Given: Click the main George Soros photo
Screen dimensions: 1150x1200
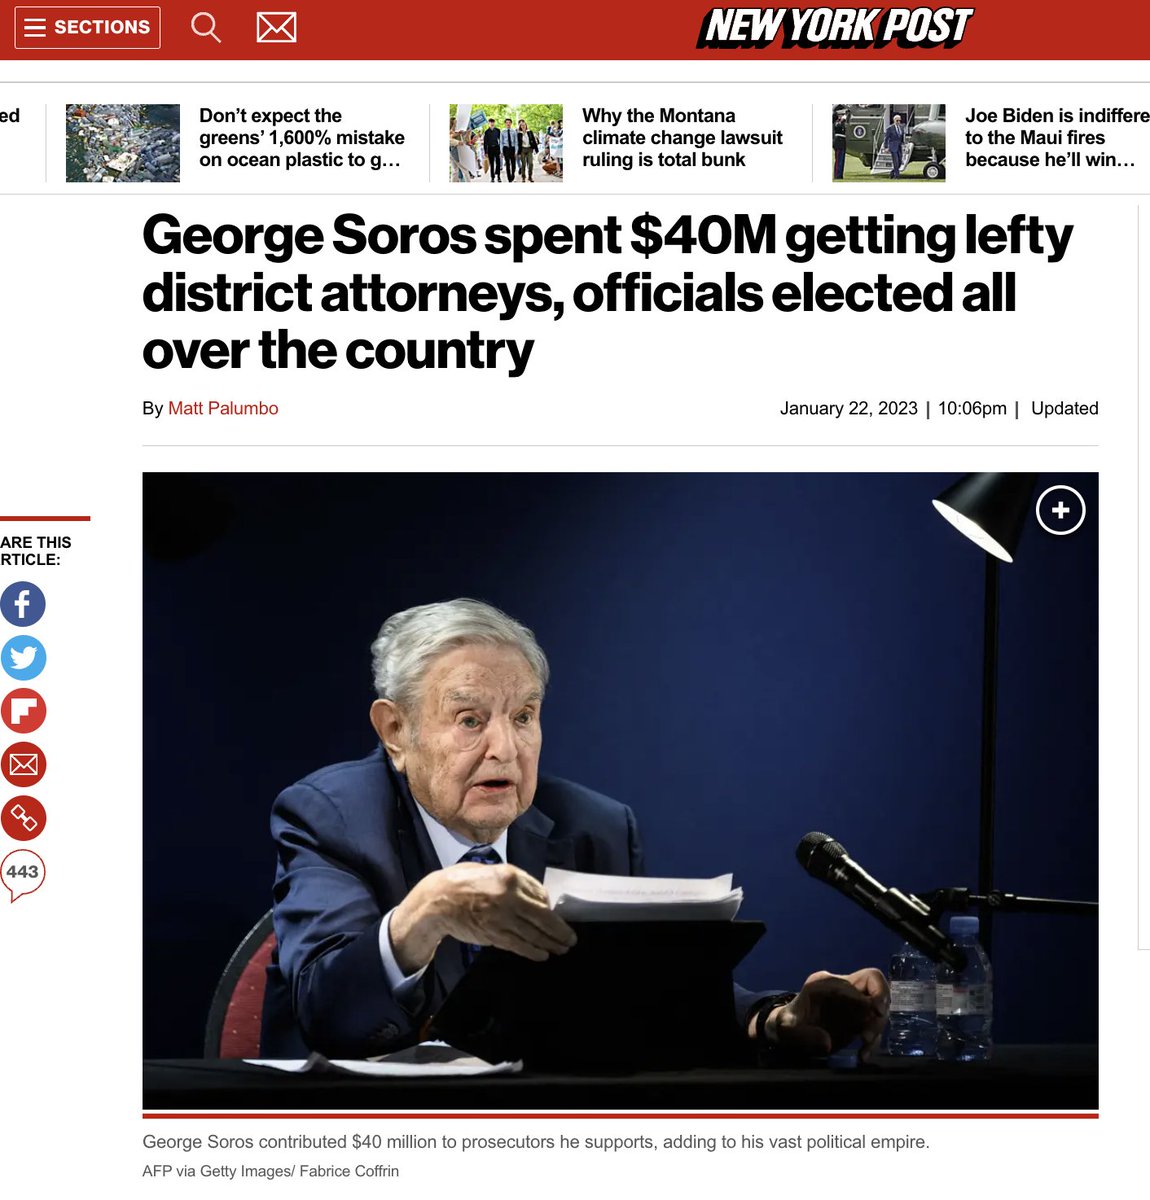Looking at the screenshot, I should pos(620,790).
